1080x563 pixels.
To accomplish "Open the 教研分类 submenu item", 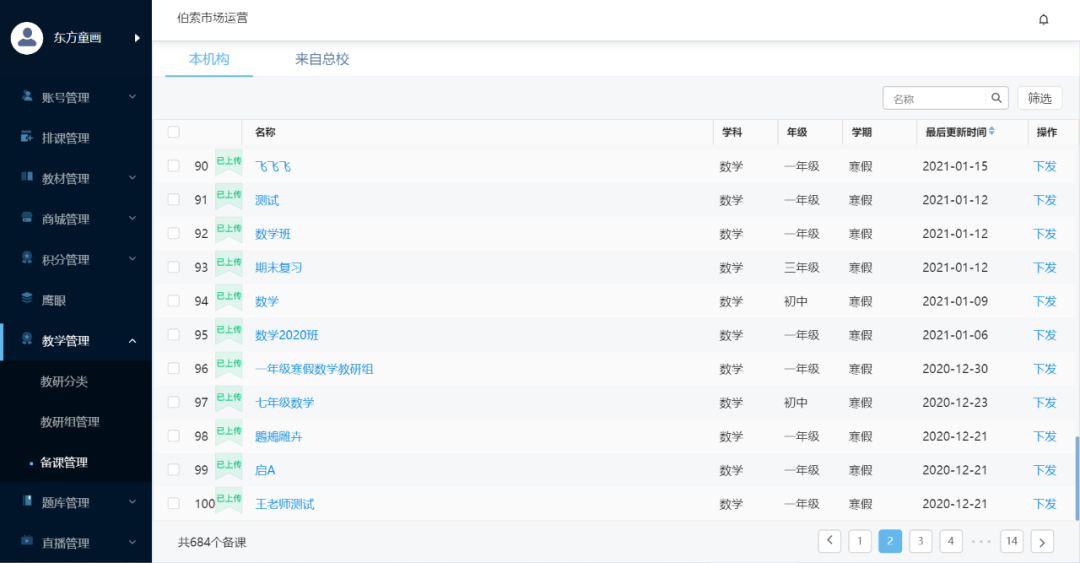I will (64, 381).
